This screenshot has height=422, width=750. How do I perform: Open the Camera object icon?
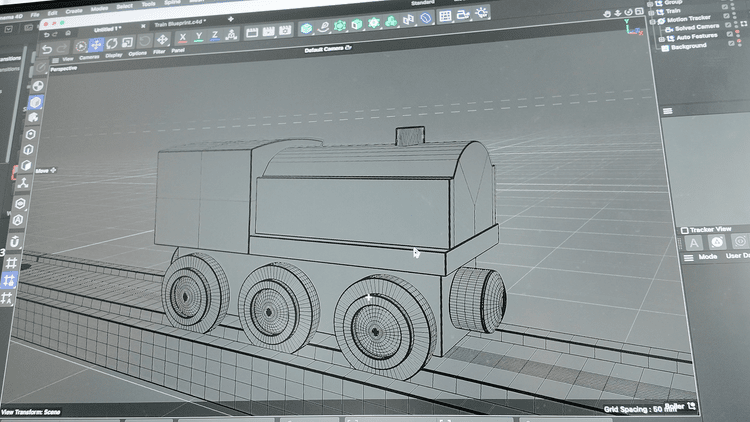(463, 15)
